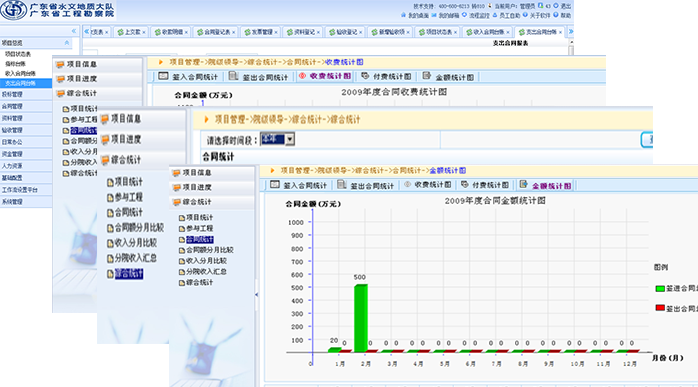Select highlighted 支出合同台账 in main sidebar

click(26, 83)
